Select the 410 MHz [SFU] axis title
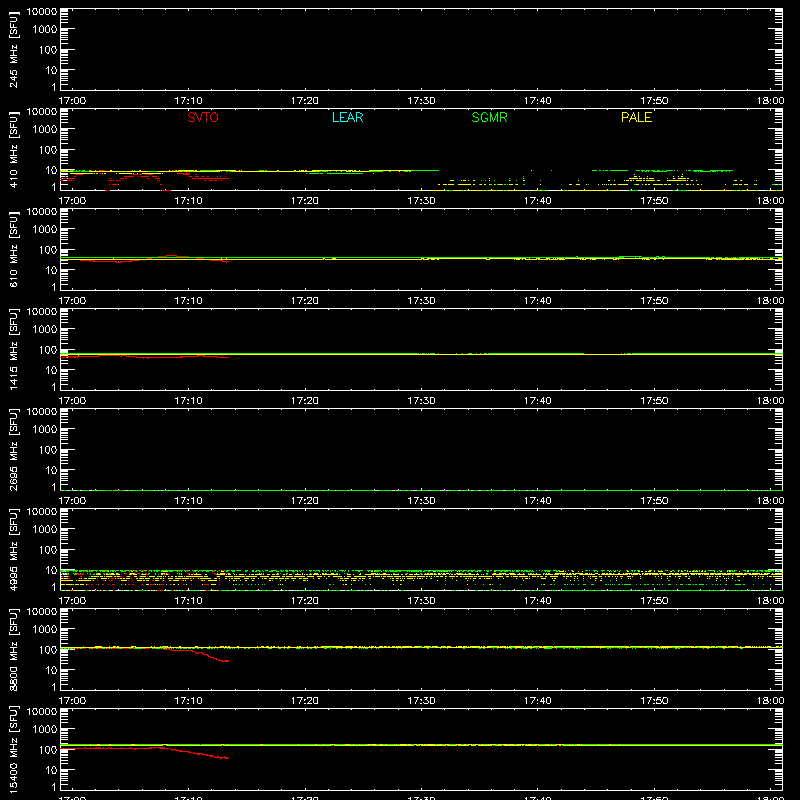Screen dimensions: 800x800 [13, 150]
